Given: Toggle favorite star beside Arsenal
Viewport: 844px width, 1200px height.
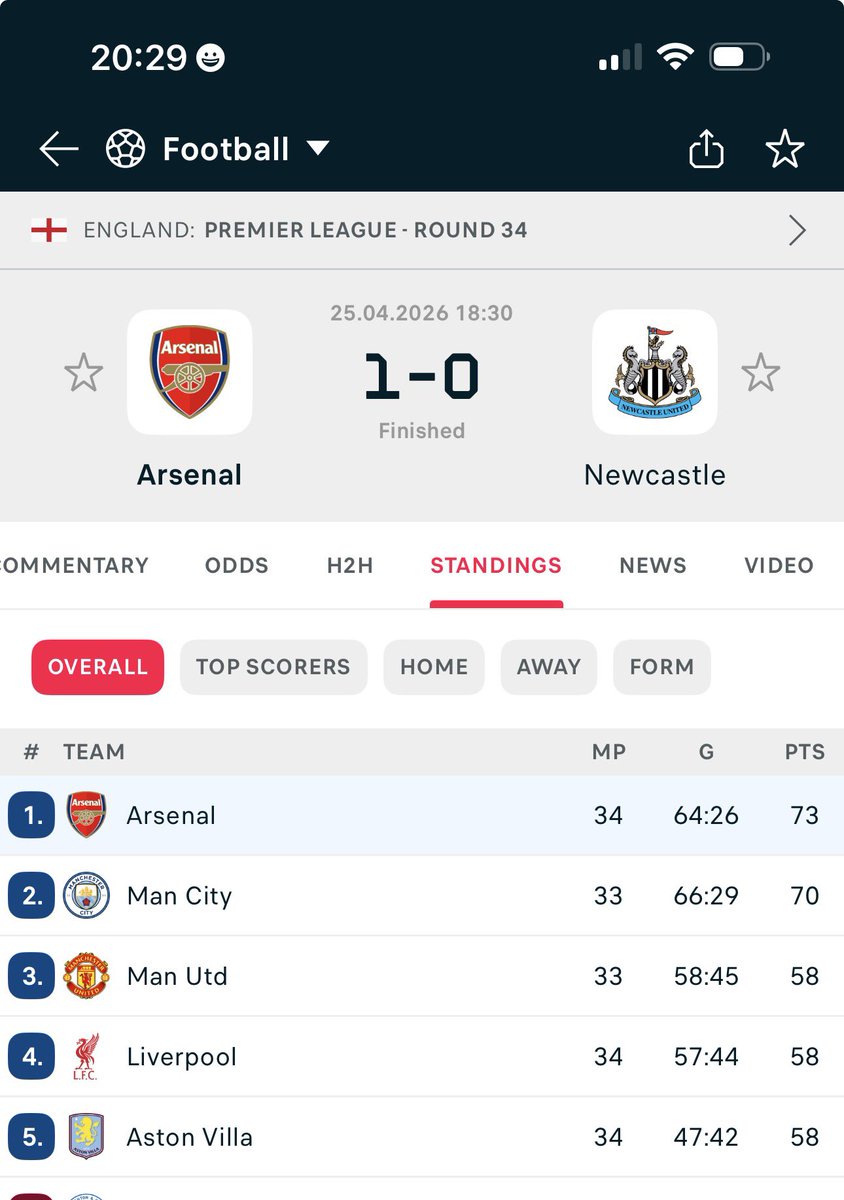Looking at the screenshot, I should pos(83,373).
